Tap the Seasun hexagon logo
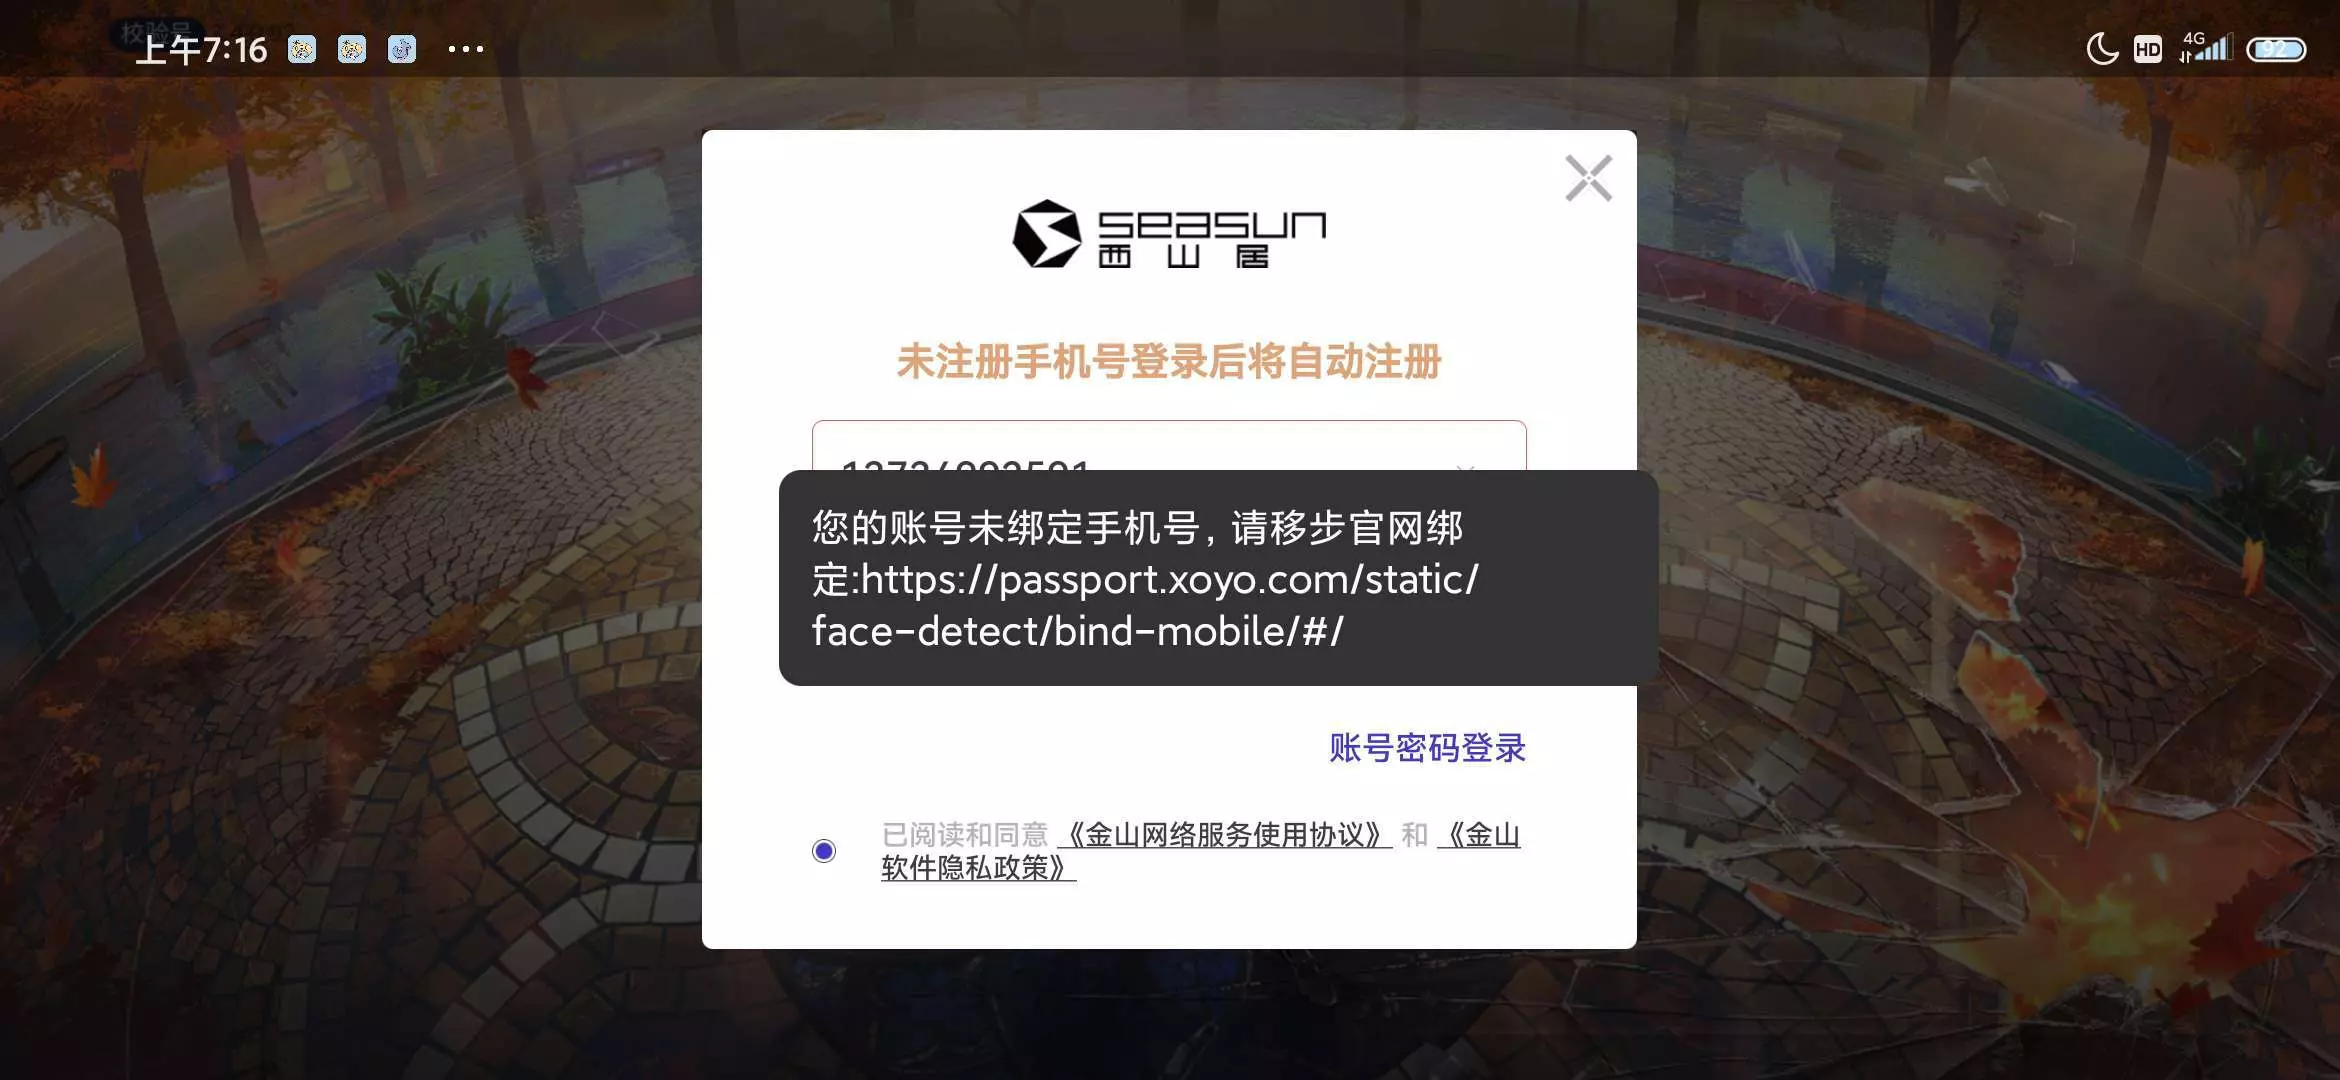2340x1080 pixels. (x=1047, y=234)
